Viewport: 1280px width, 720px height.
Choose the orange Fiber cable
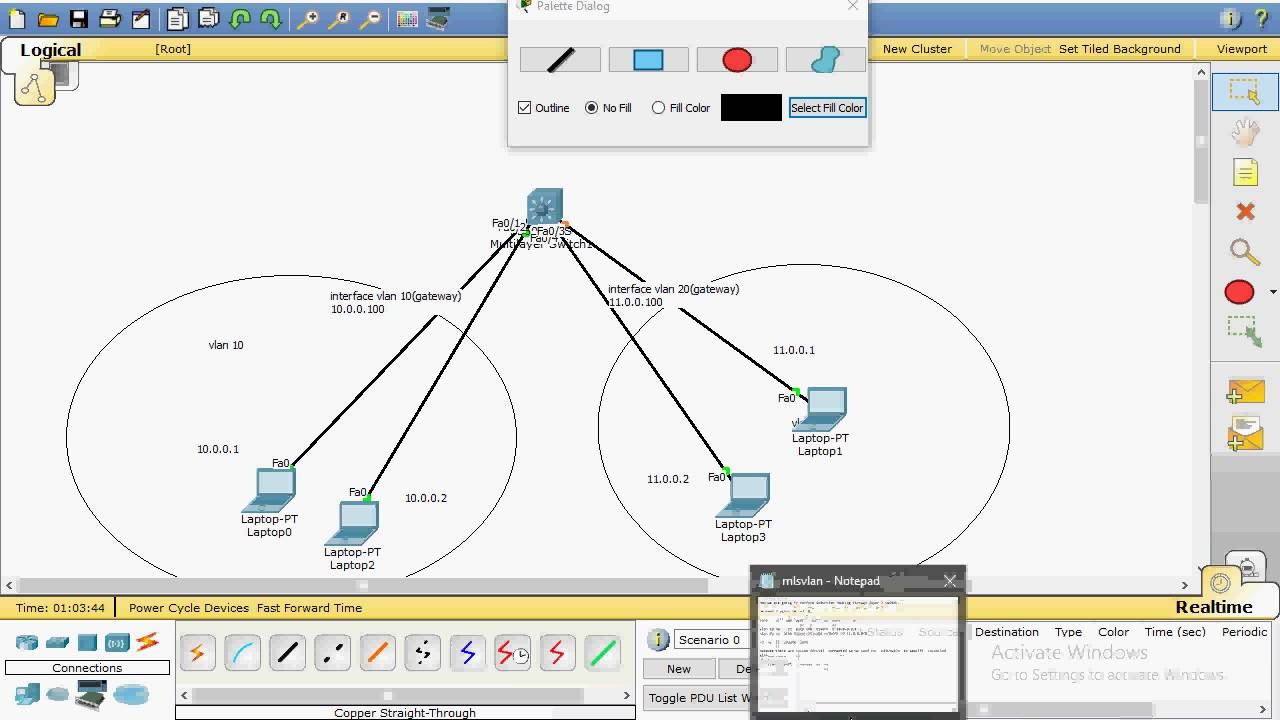(377, 654)
